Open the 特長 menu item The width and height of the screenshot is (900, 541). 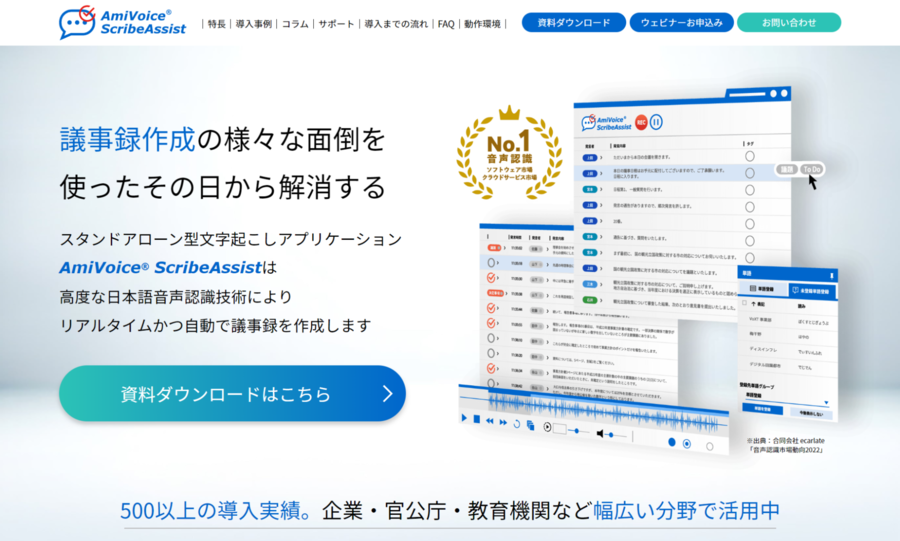click(216, 23)
